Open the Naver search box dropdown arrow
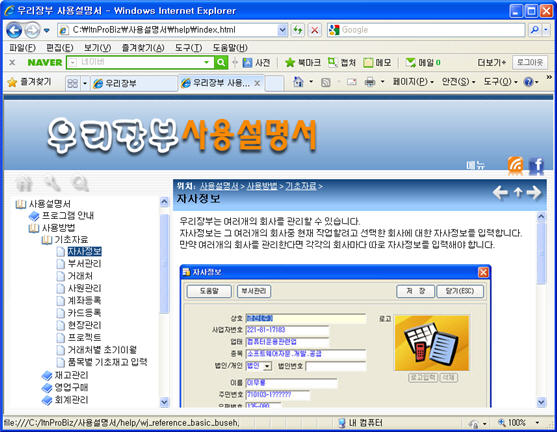 [x=206, y=63]
